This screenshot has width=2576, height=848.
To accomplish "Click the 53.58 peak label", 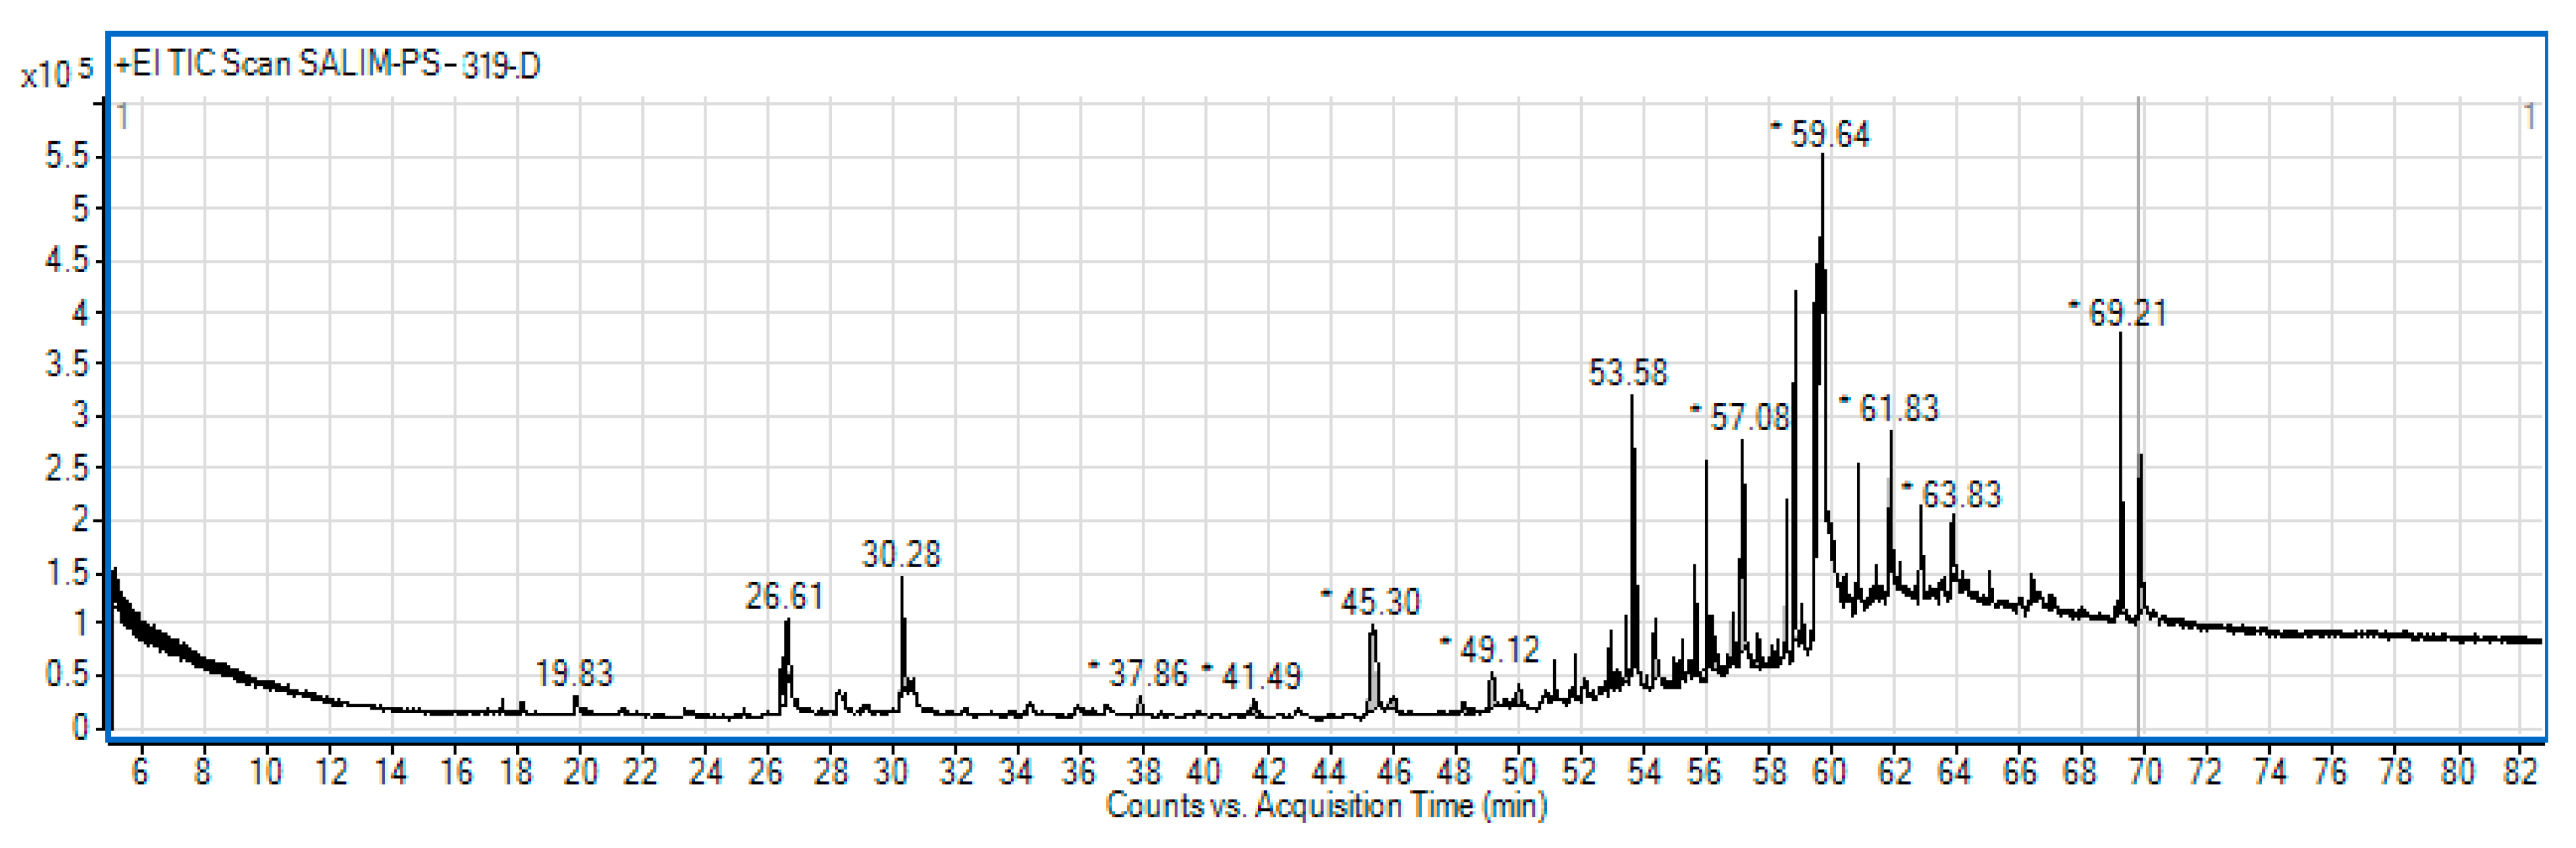I will pyautogui.click(x=1628, y=373).
